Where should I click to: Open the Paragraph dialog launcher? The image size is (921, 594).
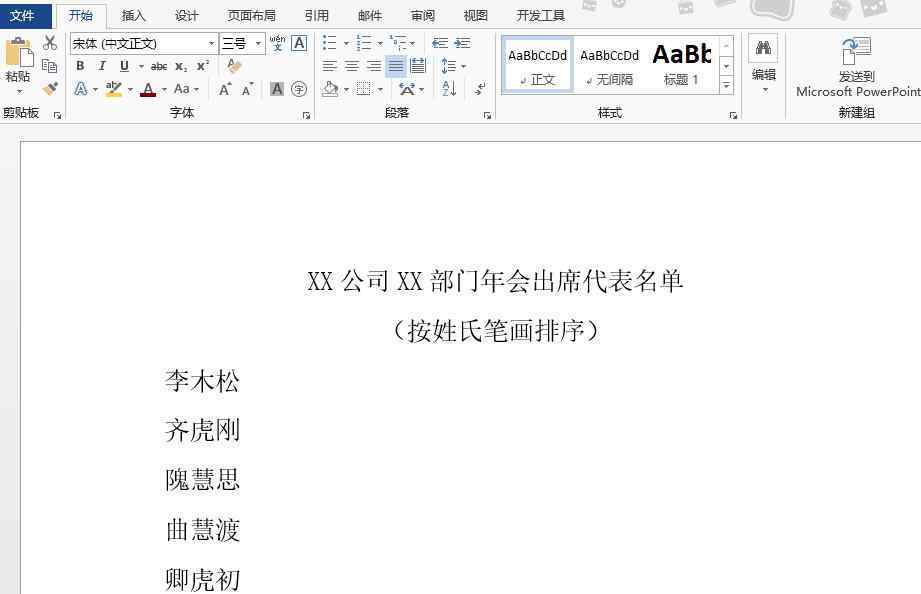(487, 115)
